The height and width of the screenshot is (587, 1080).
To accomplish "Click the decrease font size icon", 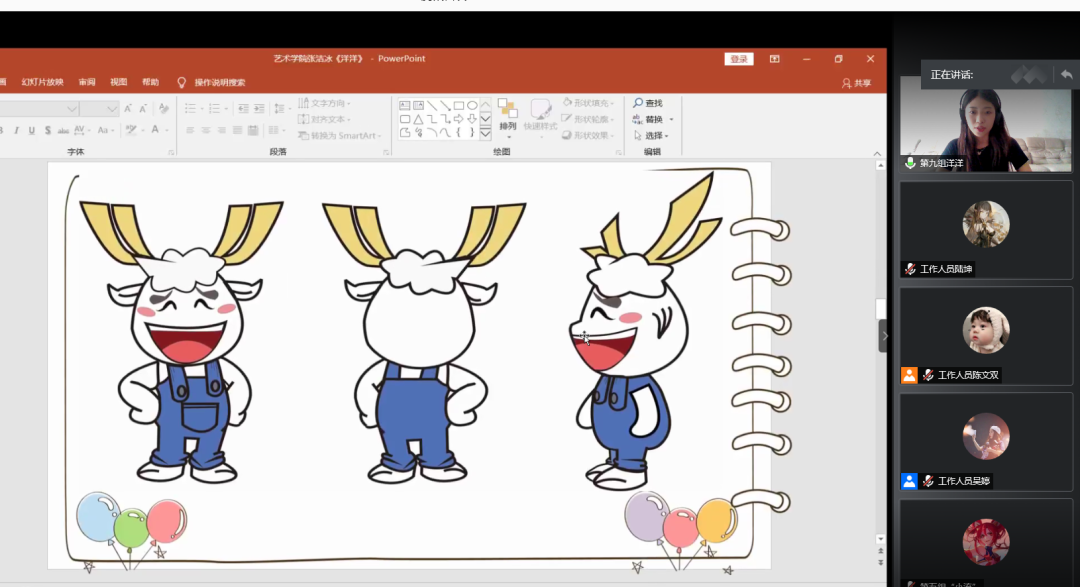I will [x=143, y=109].
